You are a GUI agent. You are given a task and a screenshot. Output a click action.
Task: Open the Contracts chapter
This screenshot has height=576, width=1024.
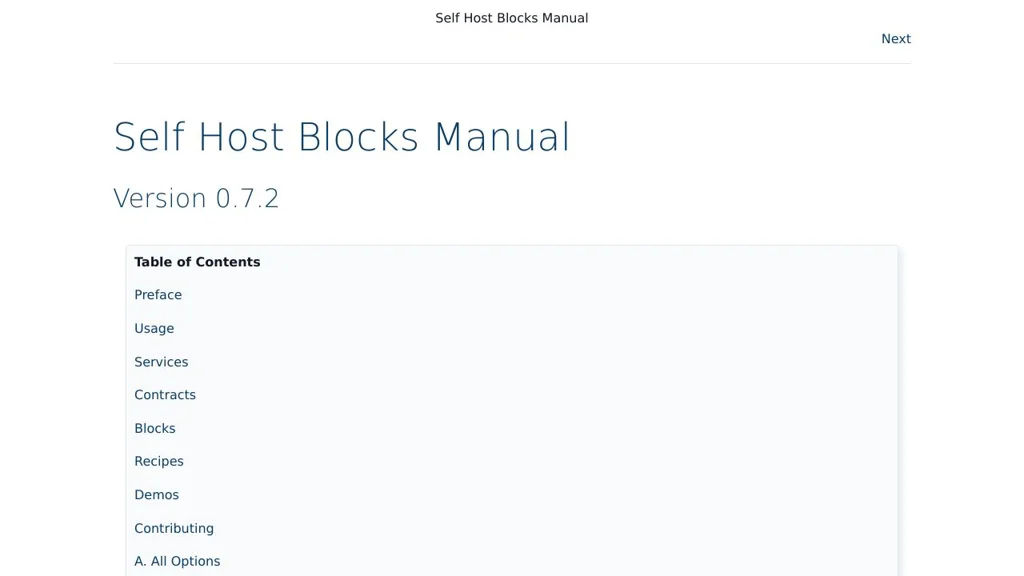pyautogui.click(x=165, y=395)
